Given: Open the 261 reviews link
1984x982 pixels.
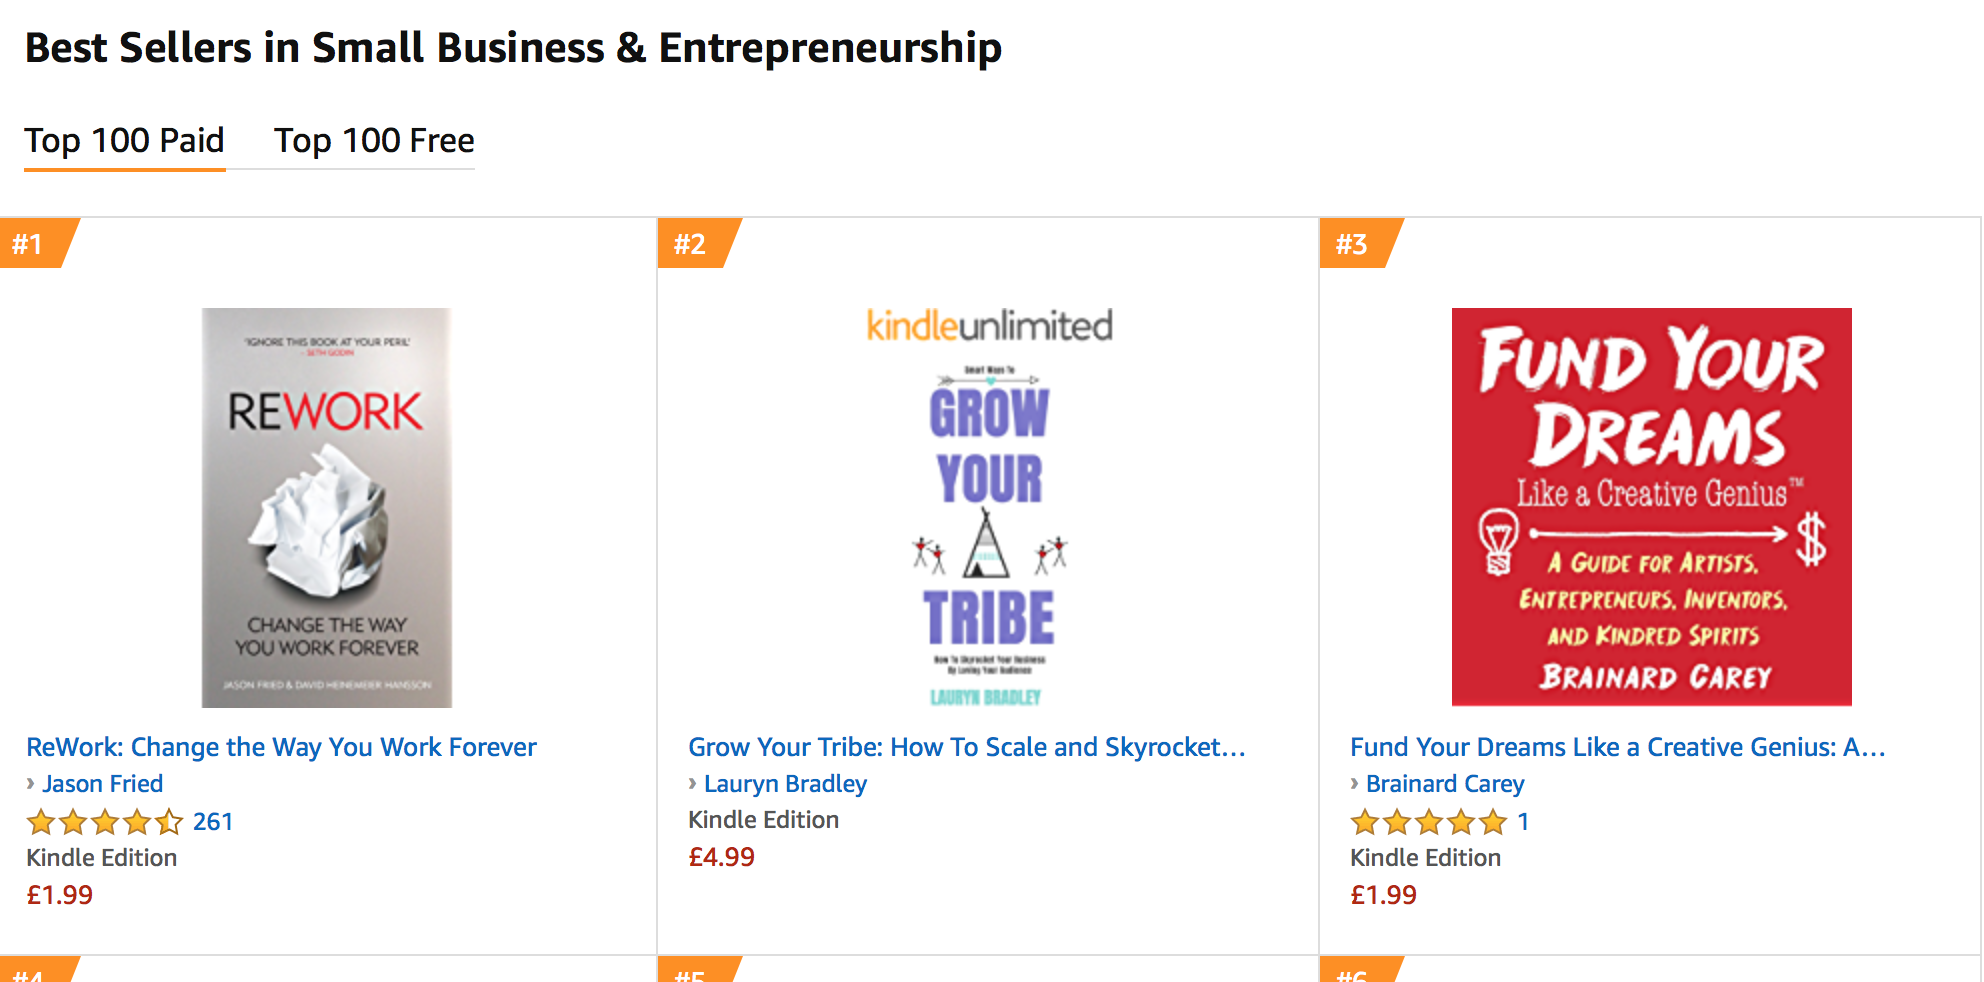Looking at the screenshot, I should (x=213, y=822).
